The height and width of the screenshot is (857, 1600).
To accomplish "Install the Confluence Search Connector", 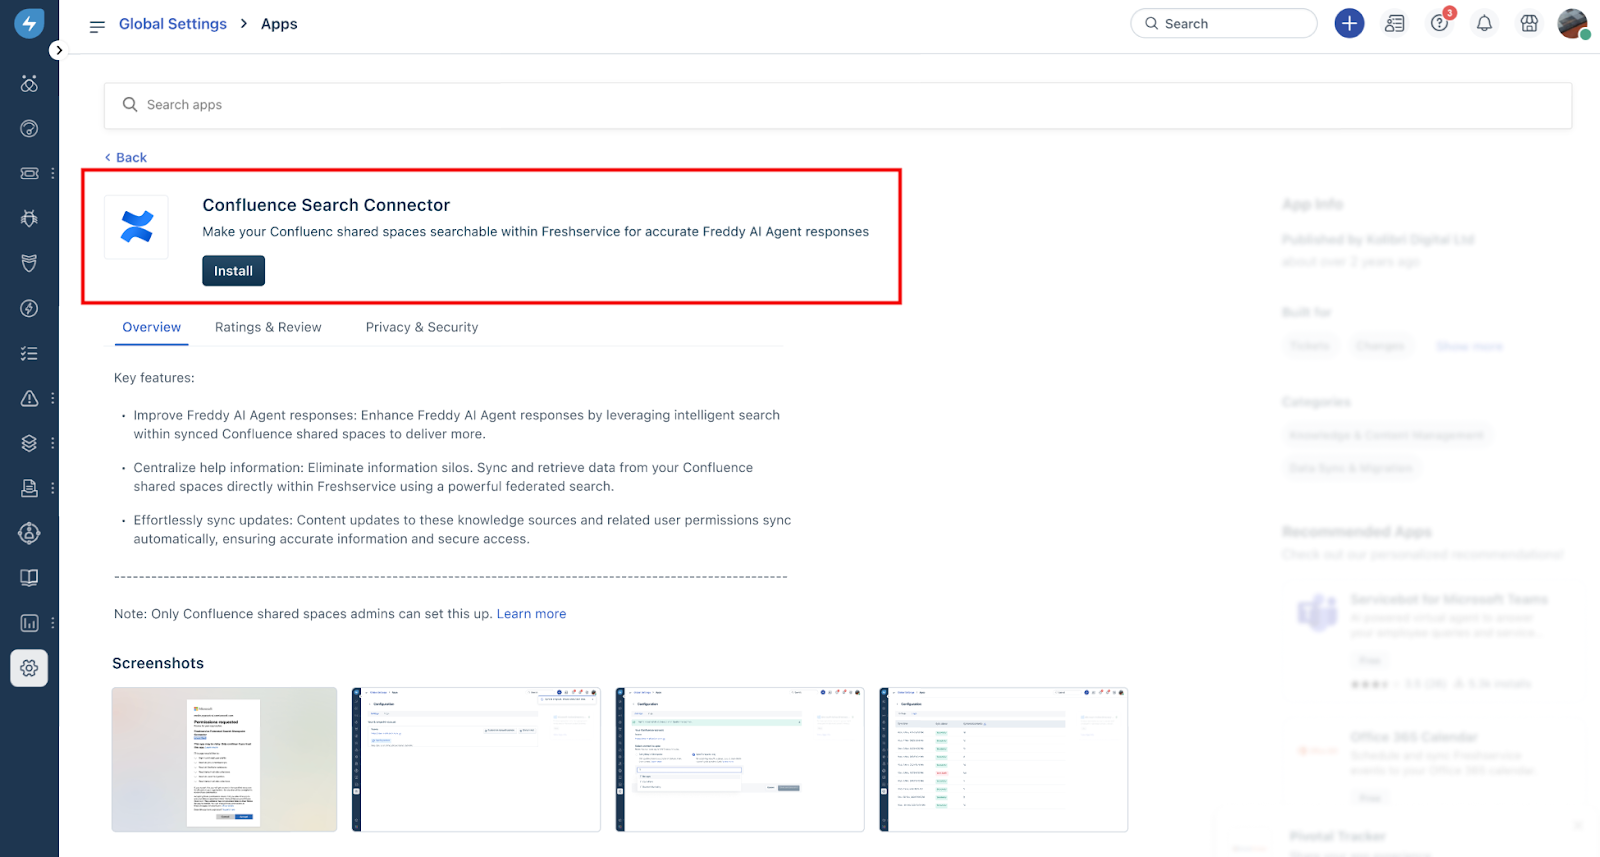I will tap(233, 271).
